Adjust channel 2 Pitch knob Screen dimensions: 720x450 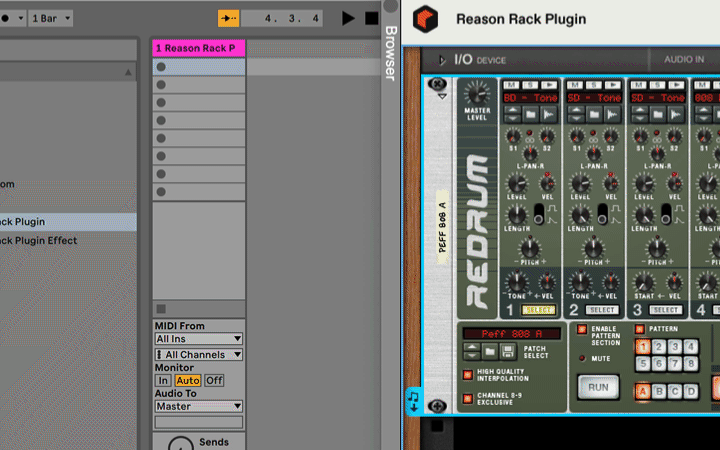point(593,248)
